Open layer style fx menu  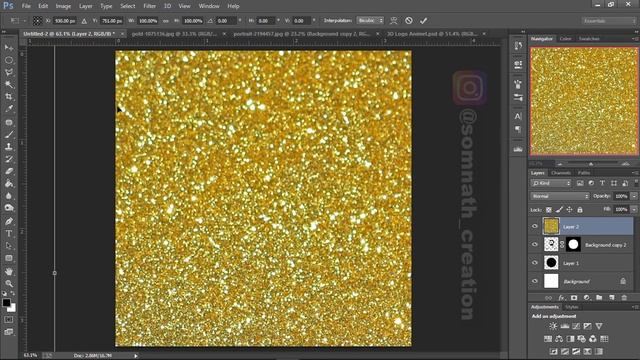click(x=561, y=298)
